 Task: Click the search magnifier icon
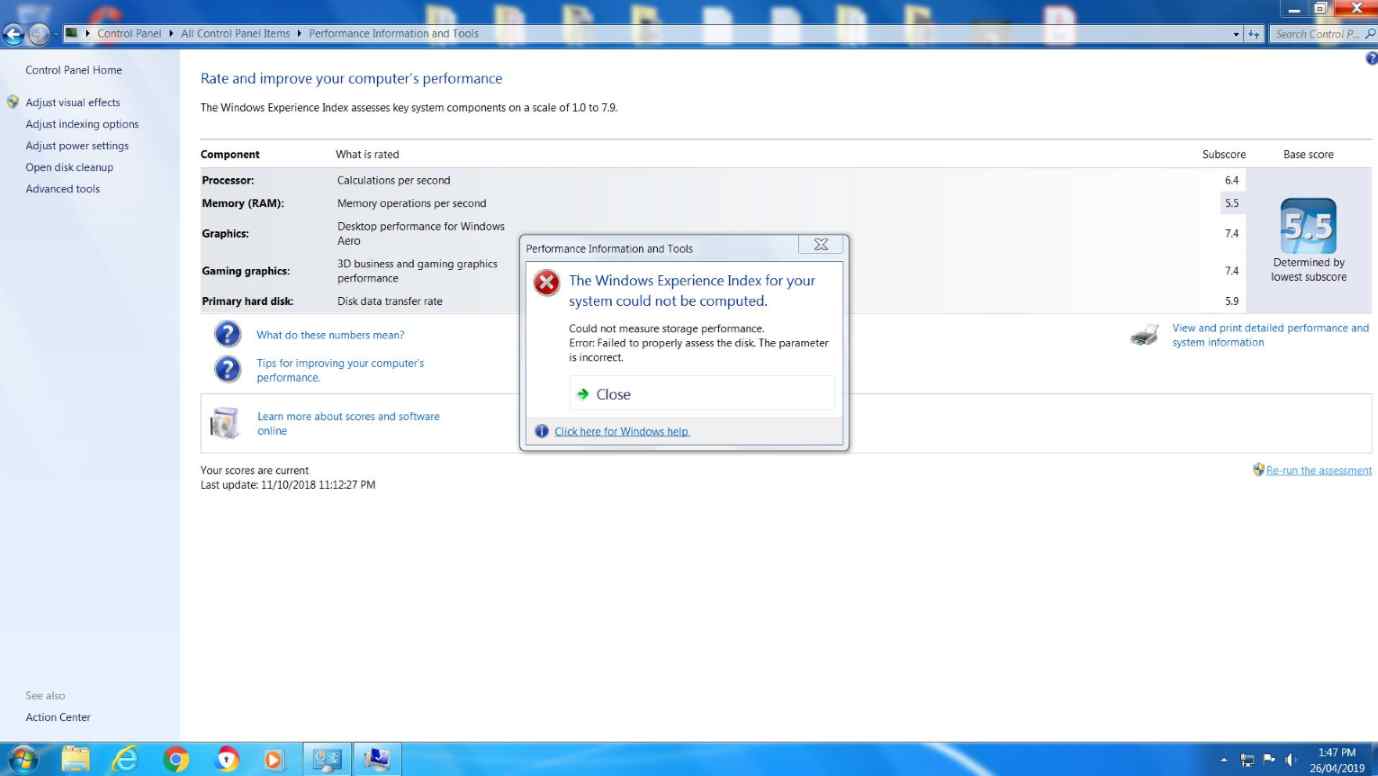coord(1370,33)
